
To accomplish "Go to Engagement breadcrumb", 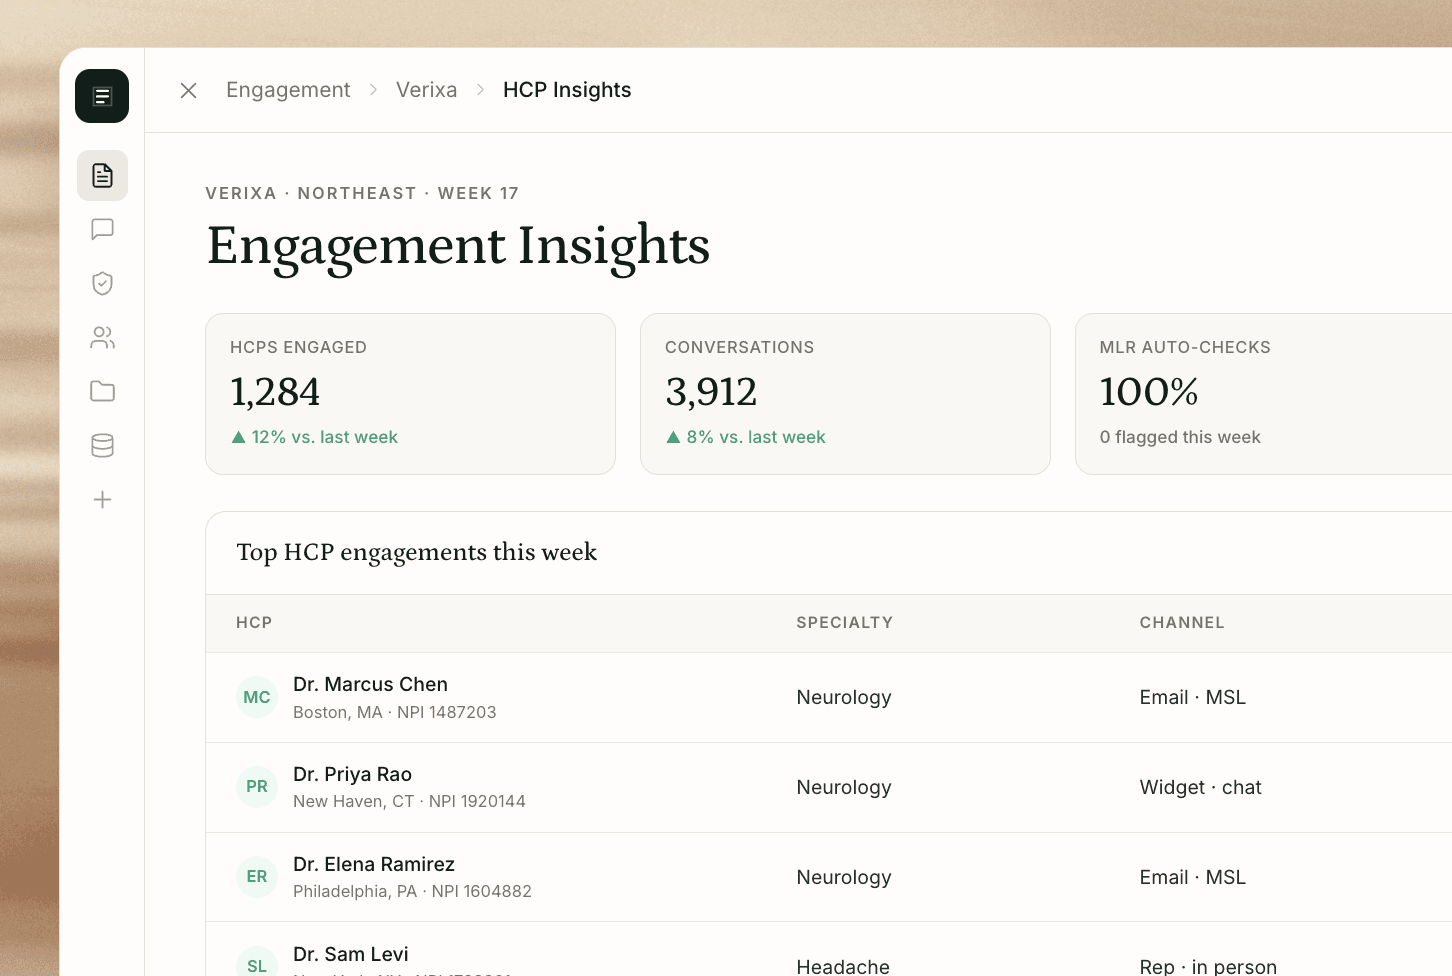I will pyautogui.click(x=288, y=90).
